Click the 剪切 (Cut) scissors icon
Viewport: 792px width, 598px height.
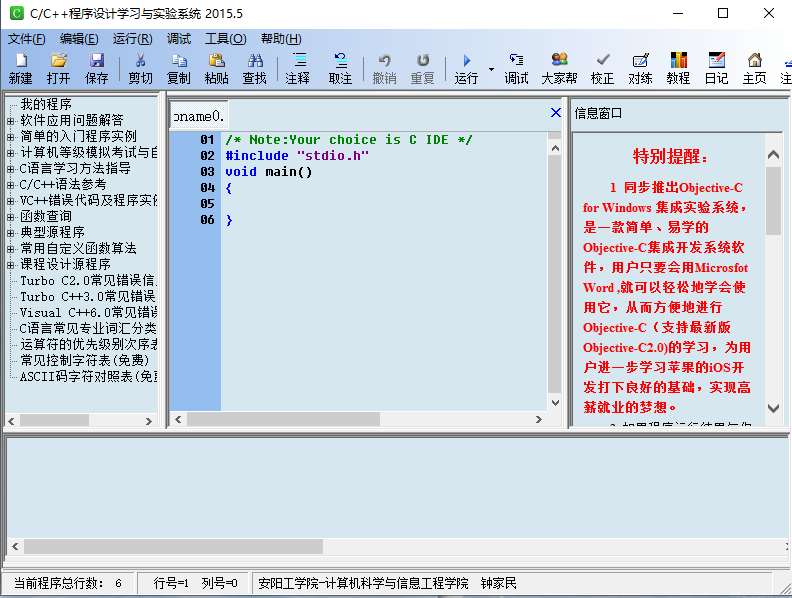[x=141, y=67]
